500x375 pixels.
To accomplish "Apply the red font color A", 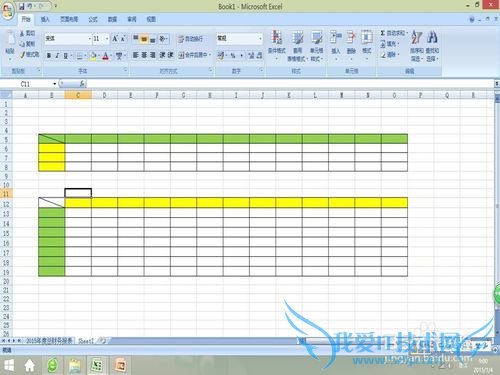I will (106, 56).
